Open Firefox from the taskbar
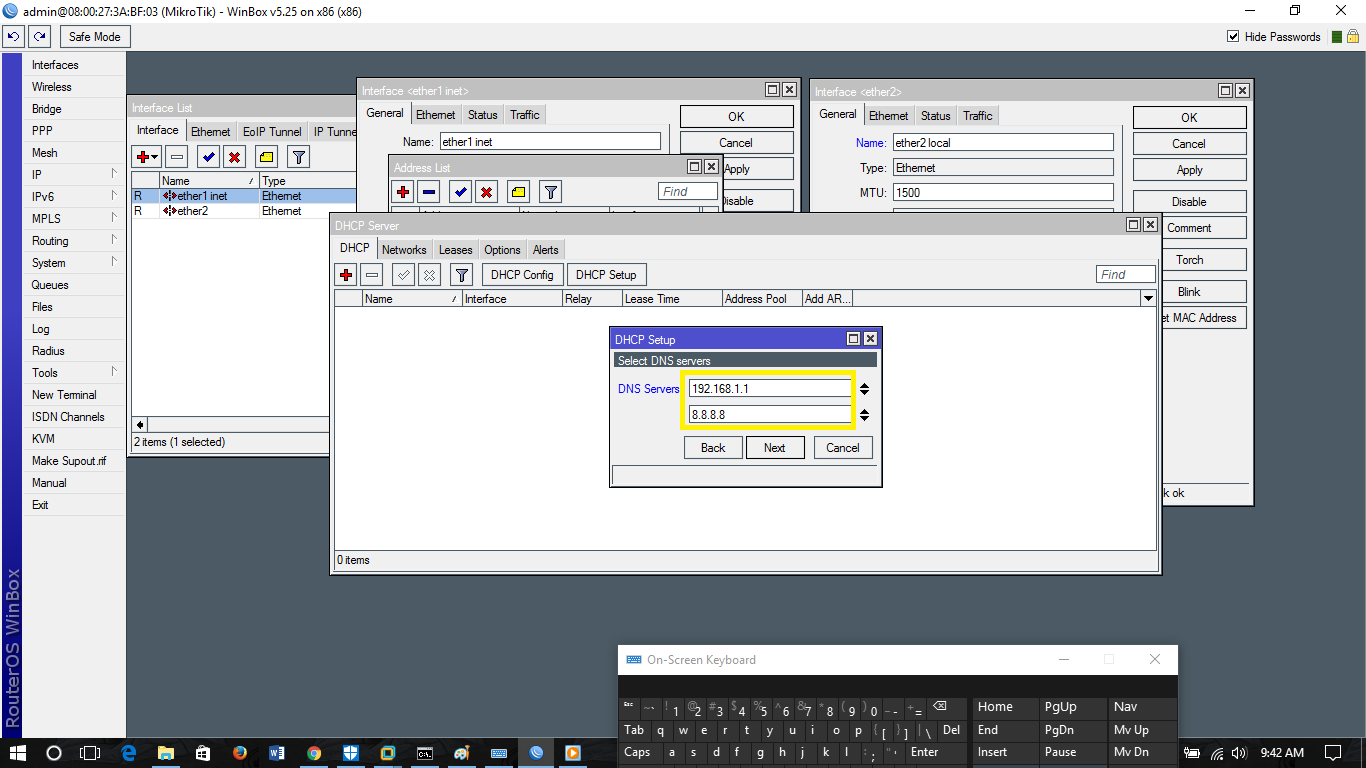The width and height of the screenshot is (1366, 768). [239, 753]
